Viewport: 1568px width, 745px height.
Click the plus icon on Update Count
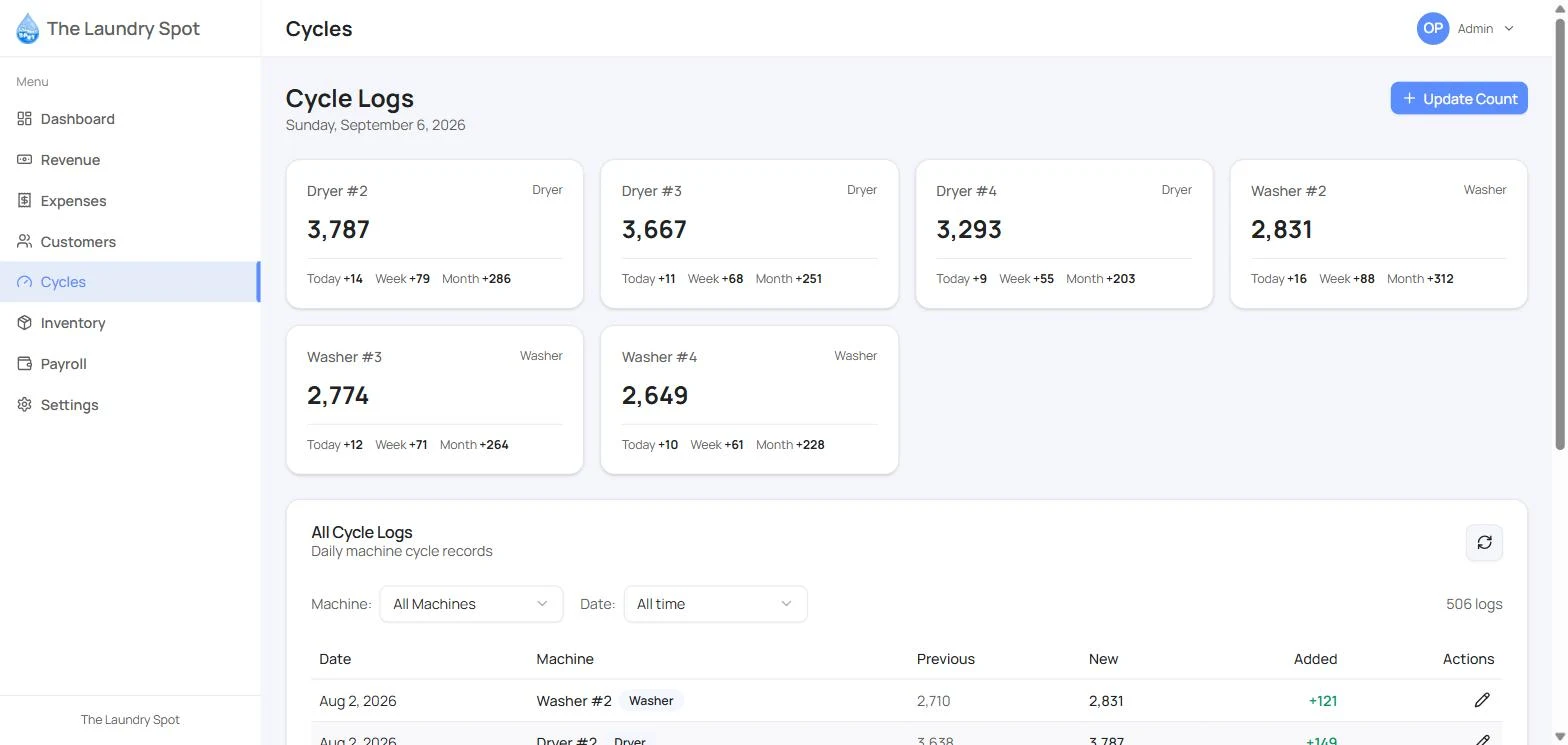[1409, 98]
